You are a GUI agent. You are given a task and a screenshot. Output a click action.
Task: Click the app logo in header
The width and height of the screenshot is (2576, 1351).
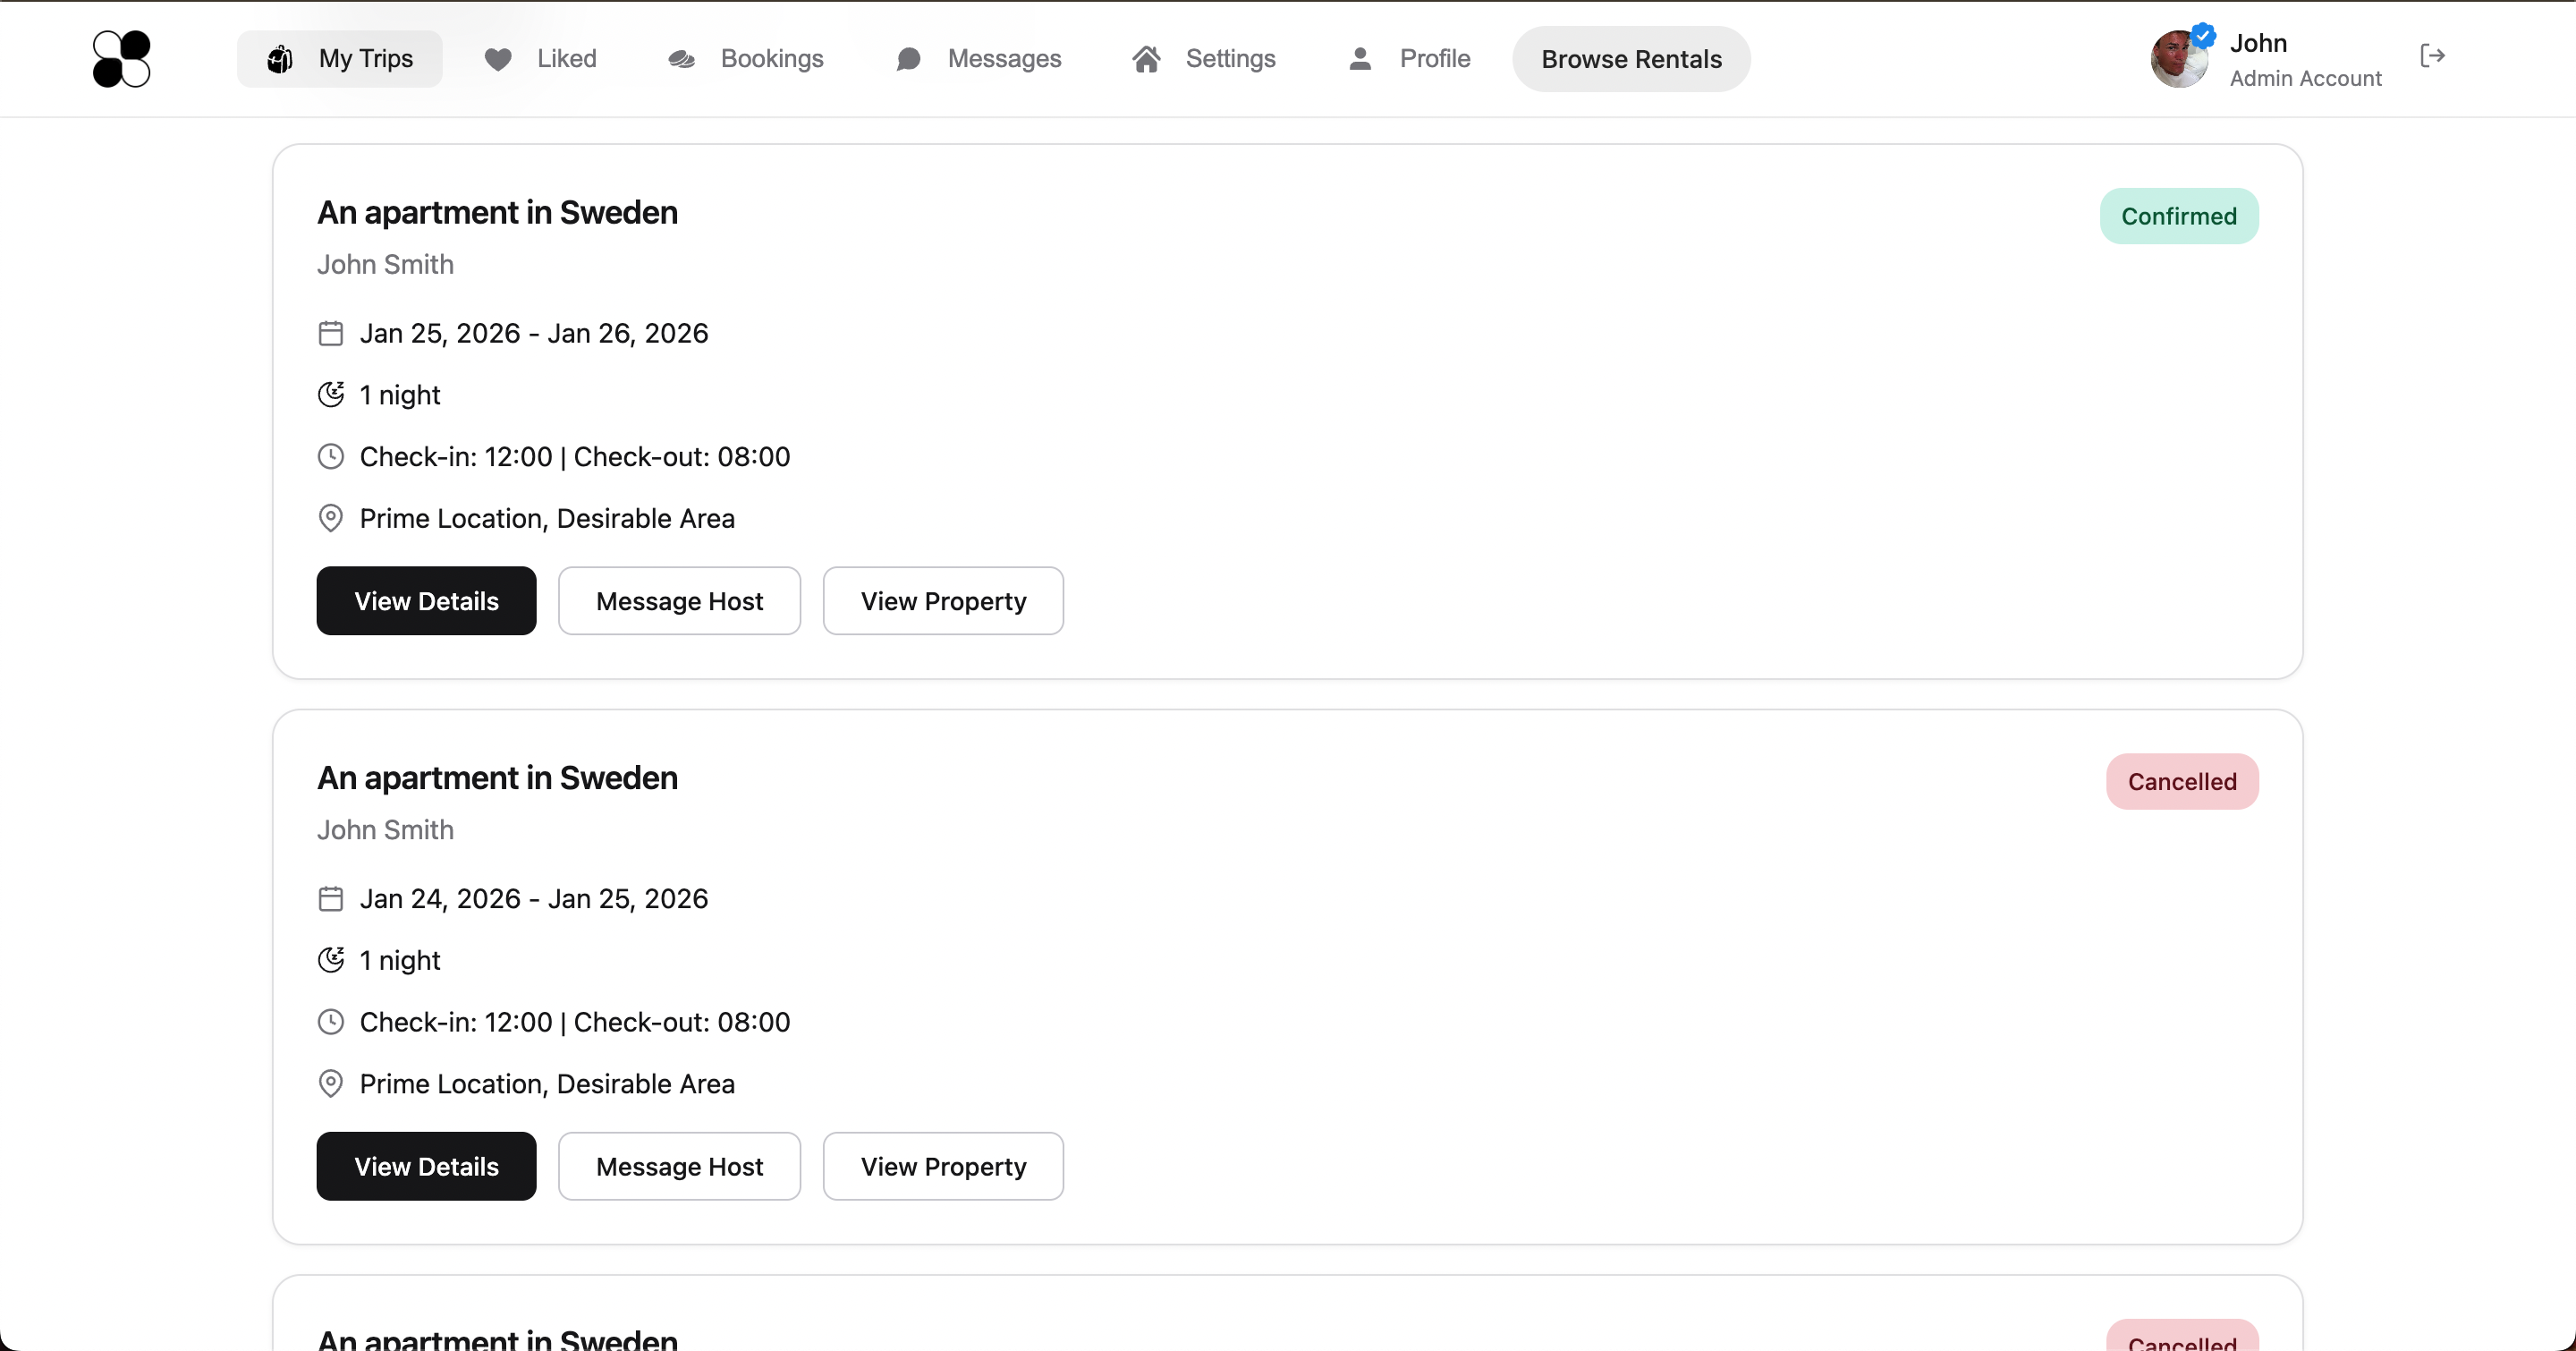(x=121, y=59)
